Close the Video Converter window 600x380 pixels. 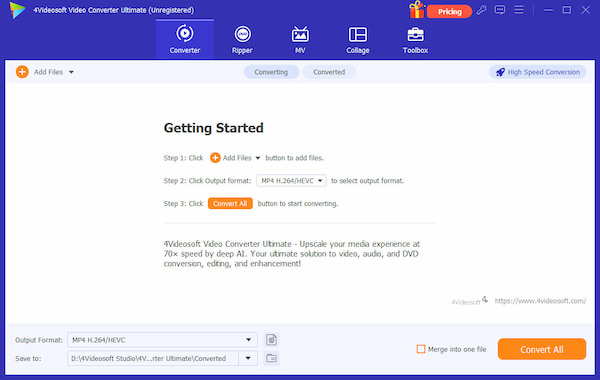(585, 10)
